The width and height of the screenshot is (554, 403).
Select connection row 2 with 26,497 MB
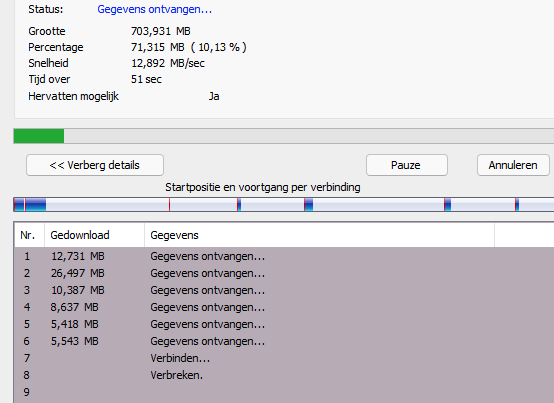pos(284,273)
